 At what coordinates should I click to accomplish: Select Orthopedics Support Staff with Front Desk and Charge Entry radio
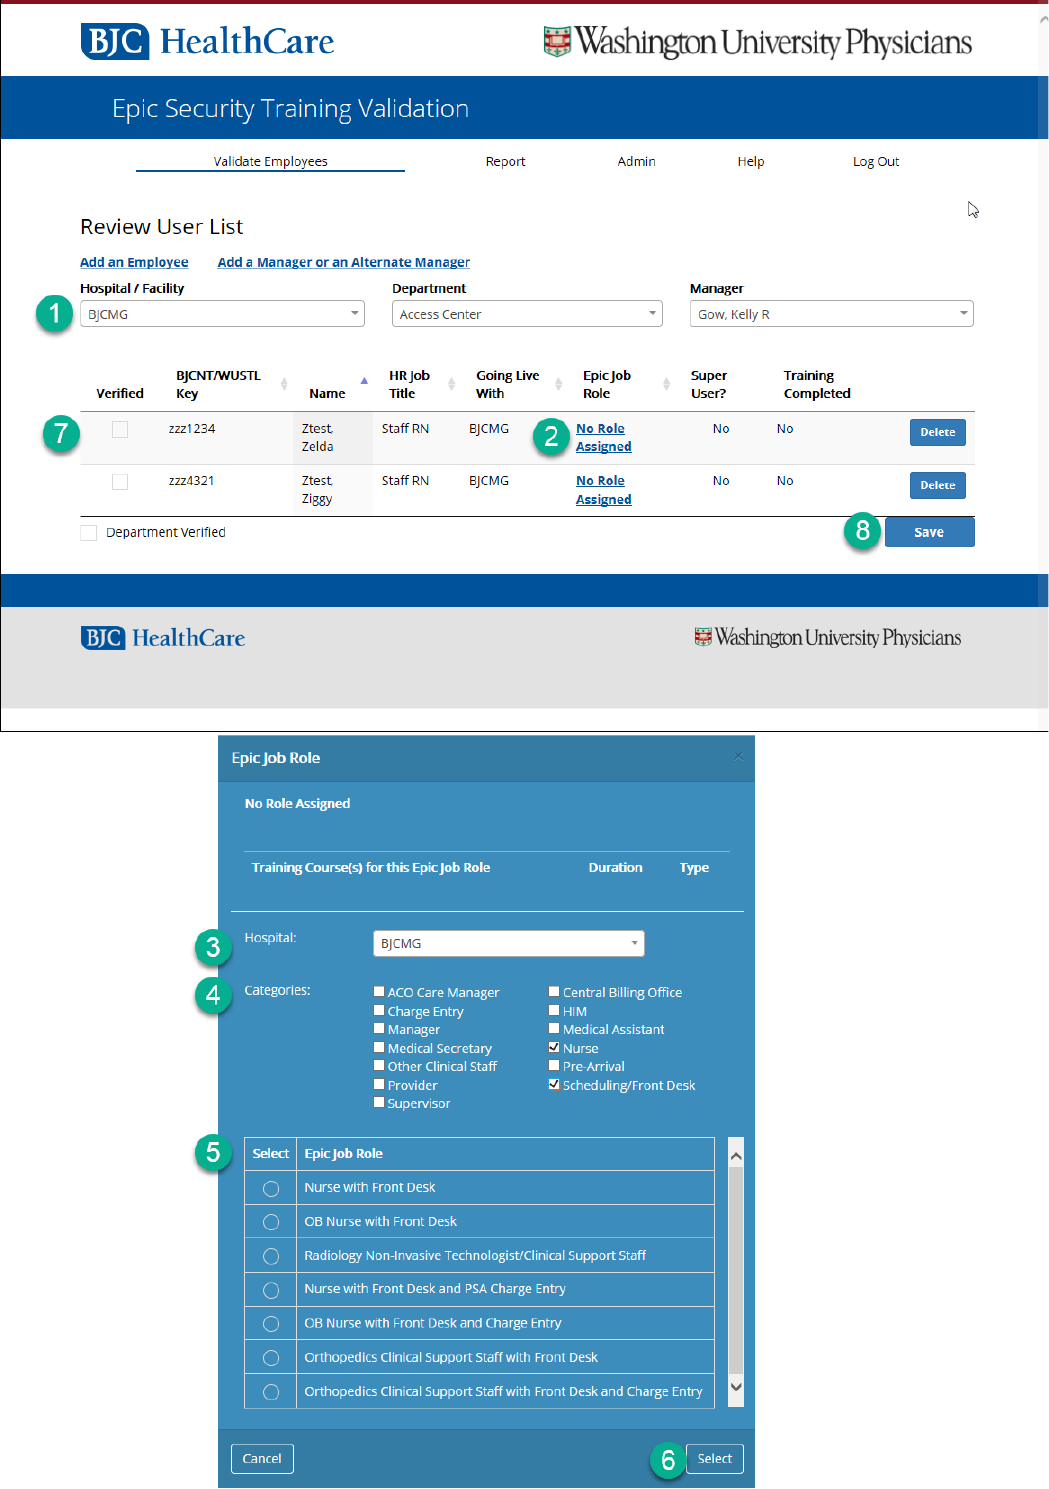pyautogui.click(x=271, y=1392)
